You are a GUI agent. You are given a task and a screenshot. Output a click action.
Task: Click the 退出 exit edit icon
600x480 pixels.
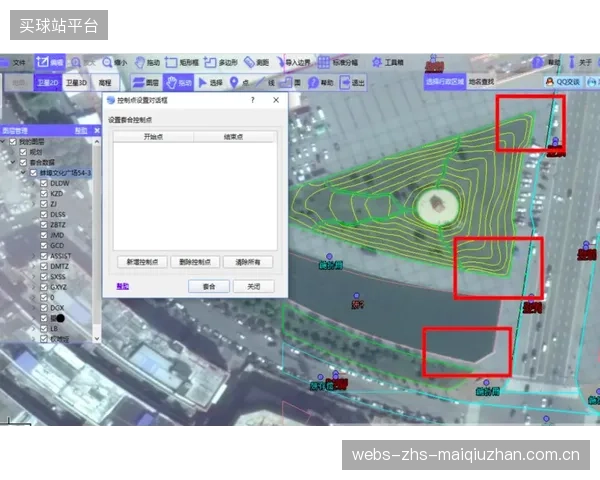[x=345, y=83]
